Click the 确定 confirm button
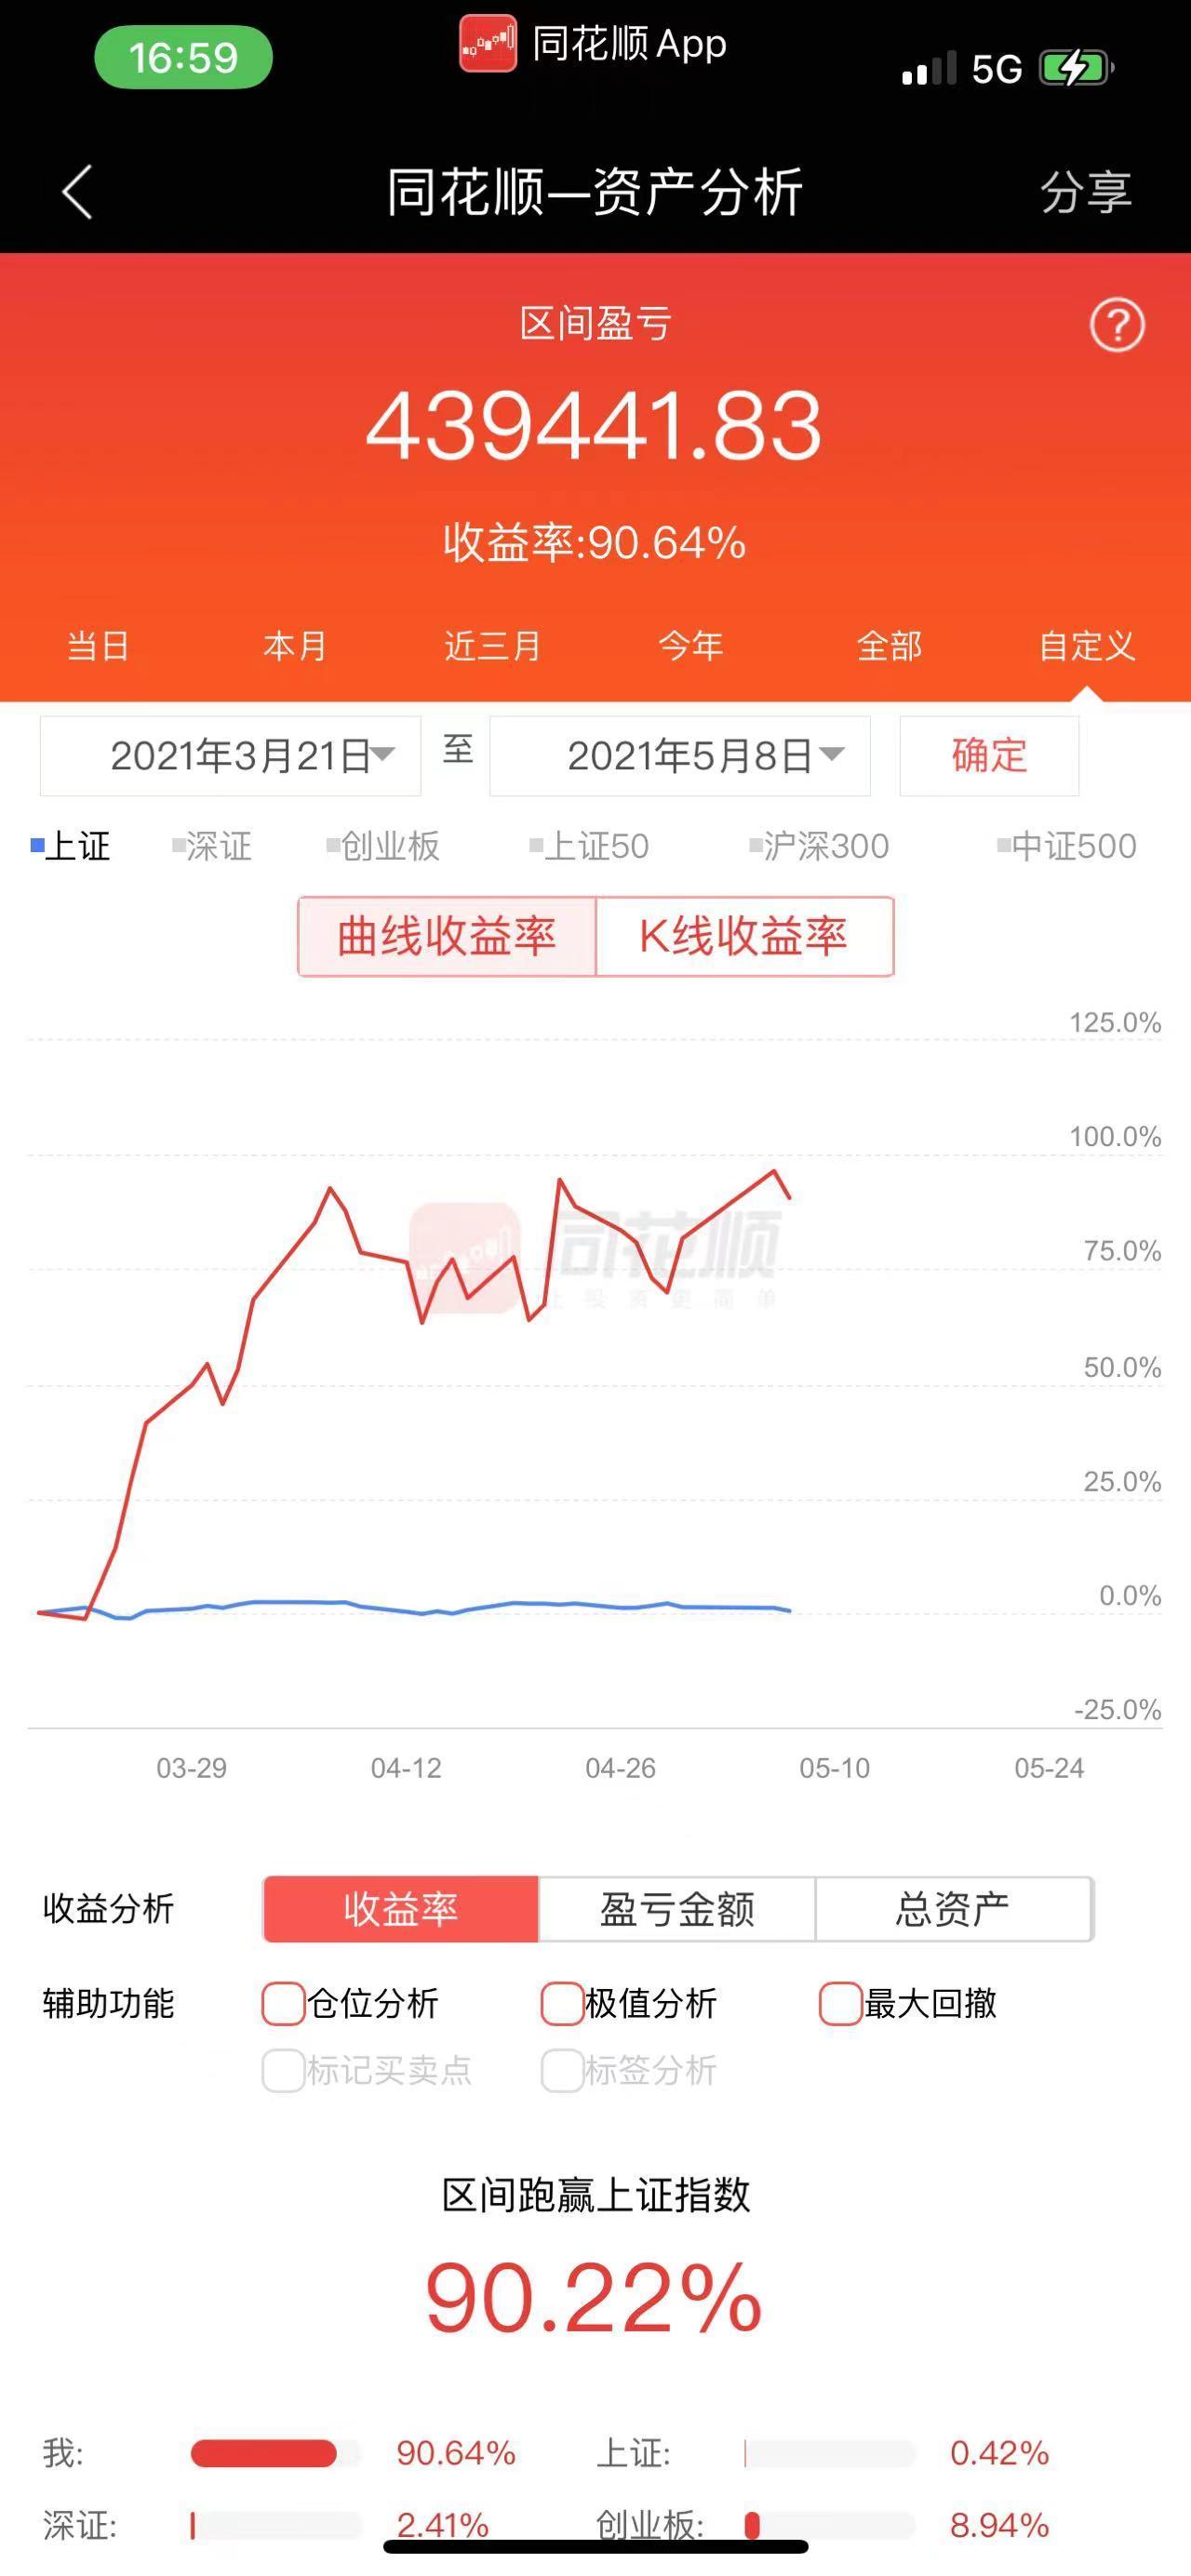The width and height of the screenshot is (1191, 2576). tap(989, 756)
